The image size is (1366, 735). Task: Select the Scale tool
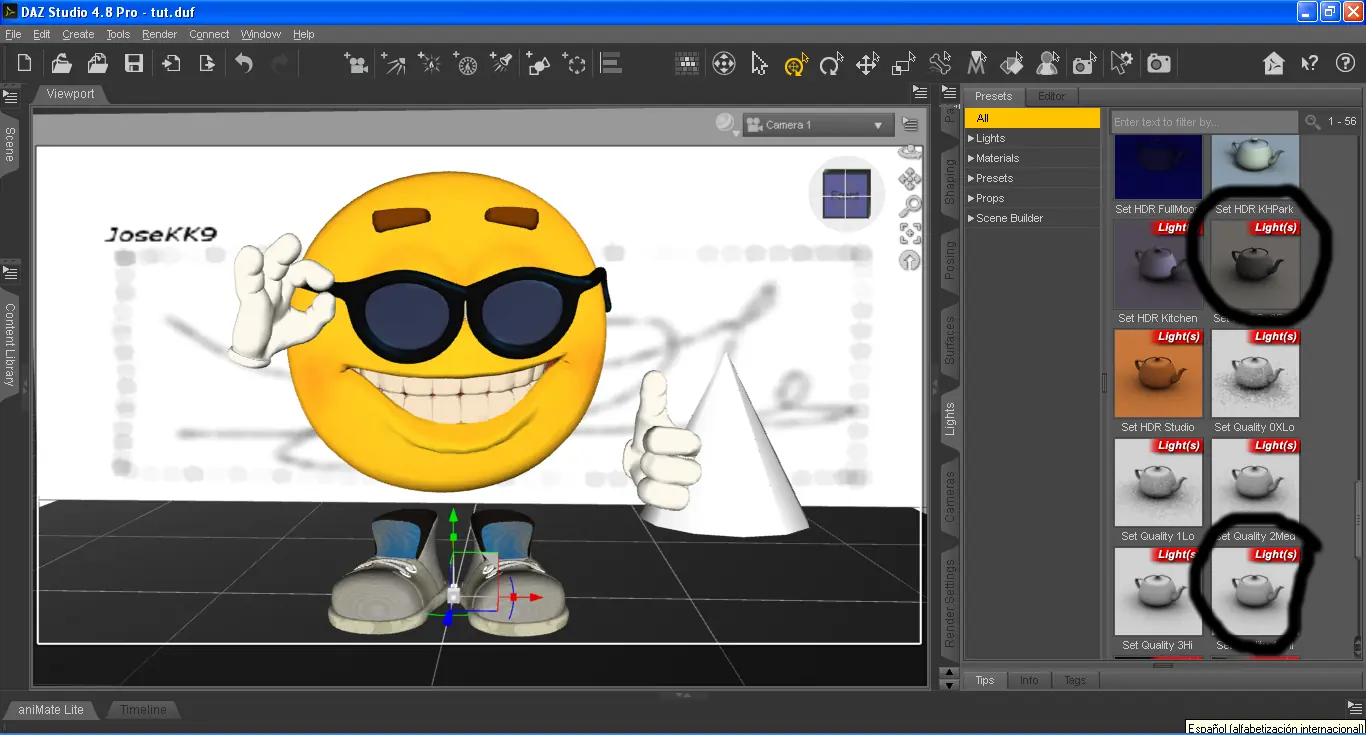pos(903,65)
